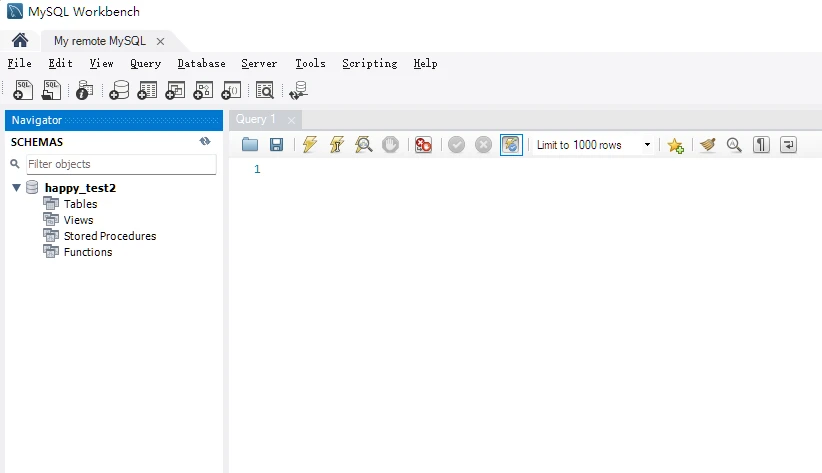This screenshot has height=473, width=822.
Task: Run EXPLAIN on statement magnifier icon
Action: (363, 144)
